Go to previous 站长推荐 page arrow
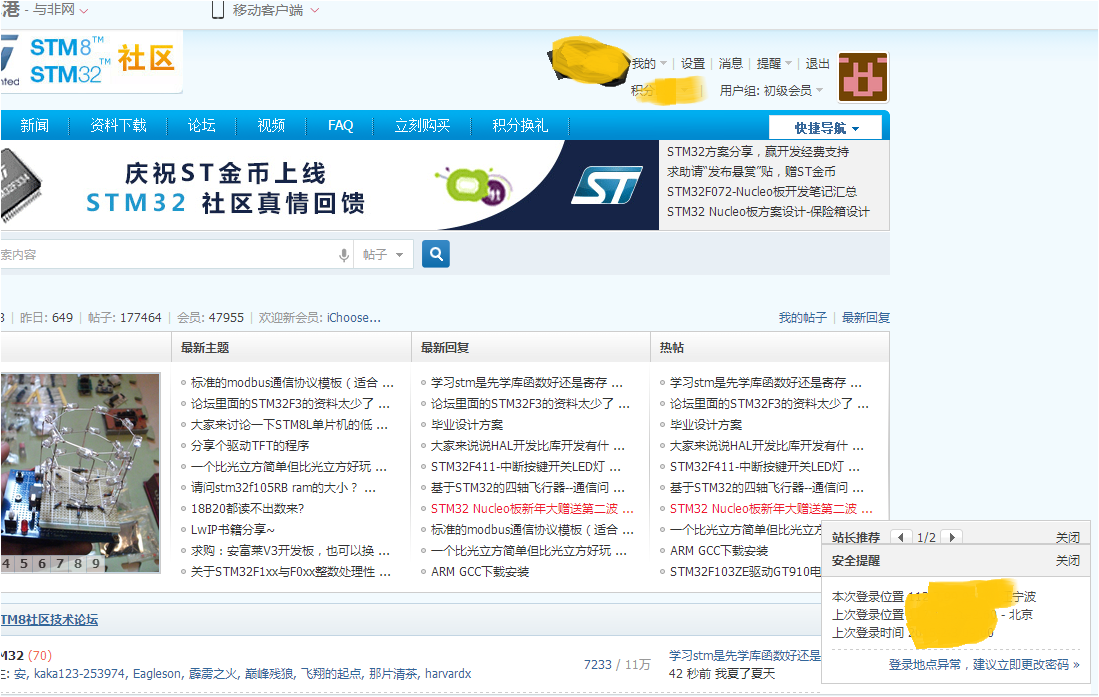 click(901, 537)
